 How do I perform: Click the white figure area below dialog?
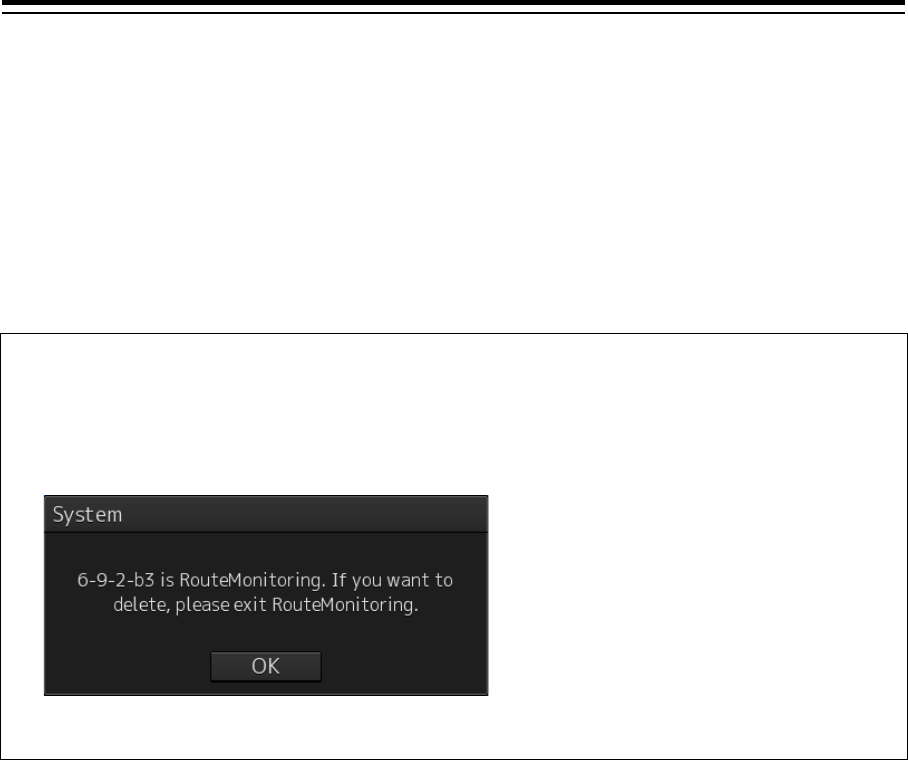tap(266, 727)
